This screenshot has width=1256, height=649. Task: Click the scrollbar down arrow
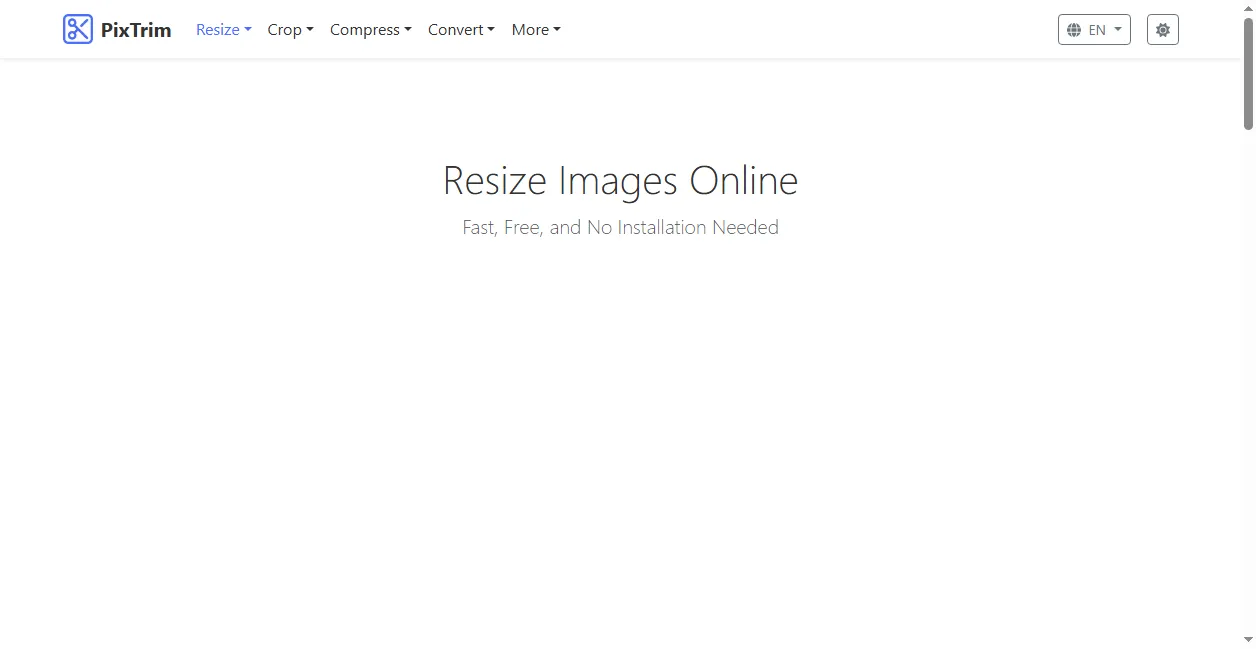(x=1248, y=640)
